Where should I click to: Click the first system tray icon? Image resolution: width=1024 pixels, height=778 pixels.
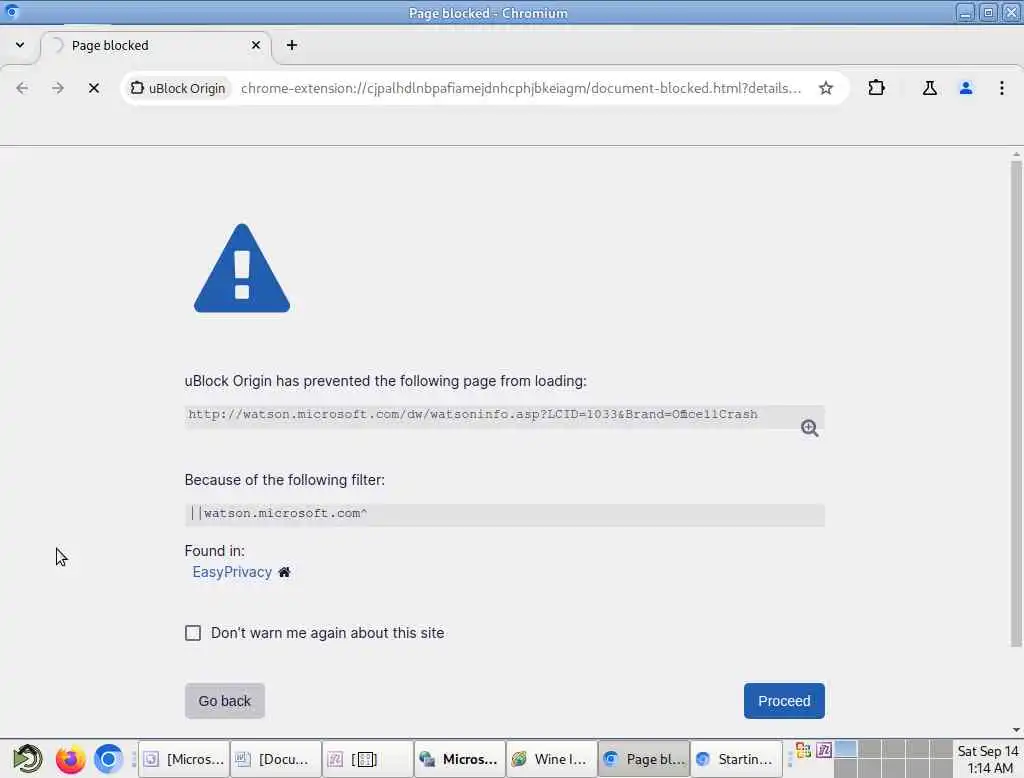tap(803, 750)
